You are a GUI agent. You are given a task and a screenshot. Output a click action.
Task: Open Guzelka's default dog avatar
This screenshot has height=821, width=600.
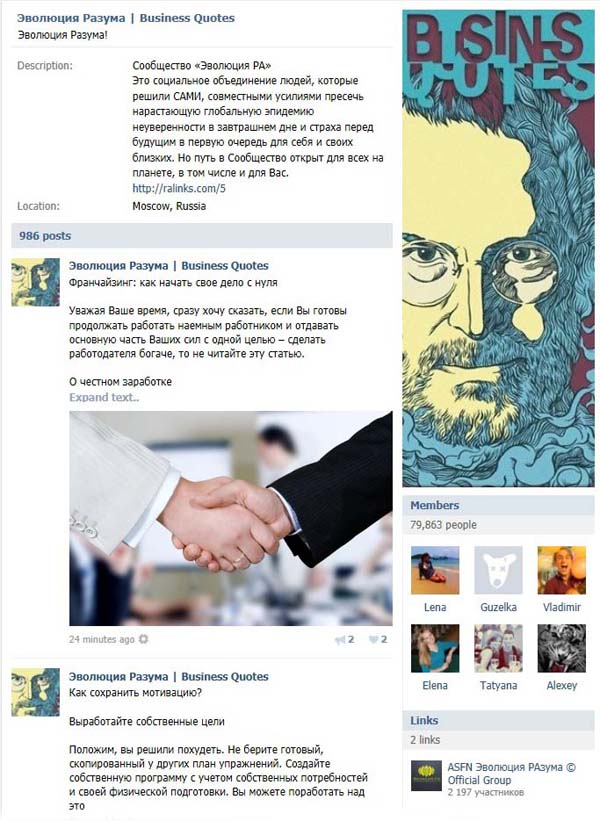[498, 570]
